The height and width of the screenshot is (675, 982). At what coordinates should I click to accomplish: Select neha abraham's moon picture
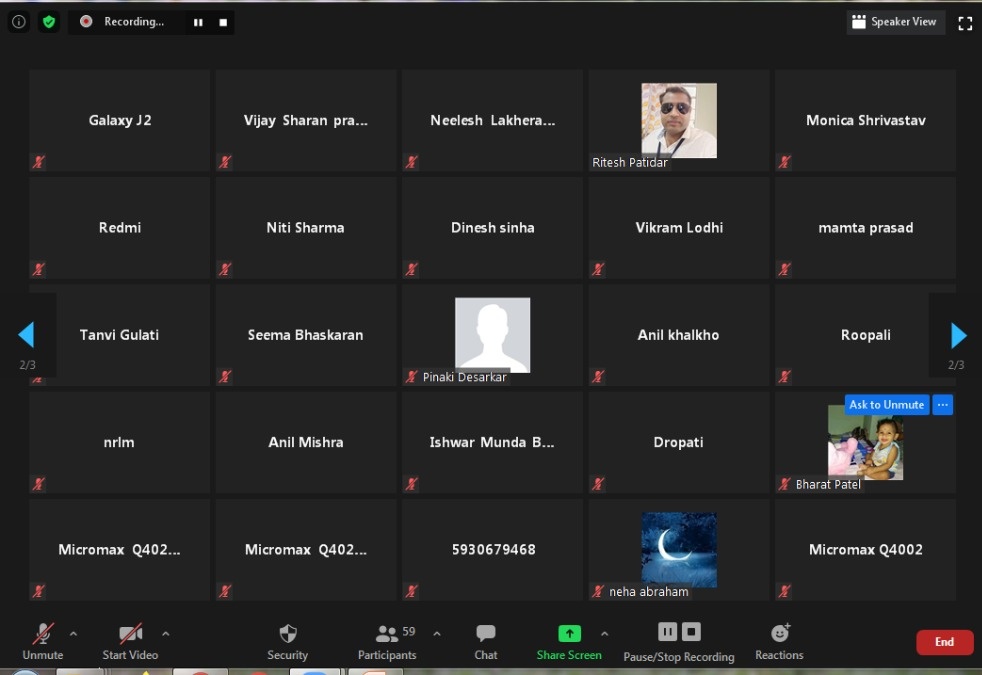(x=679, y=550)
